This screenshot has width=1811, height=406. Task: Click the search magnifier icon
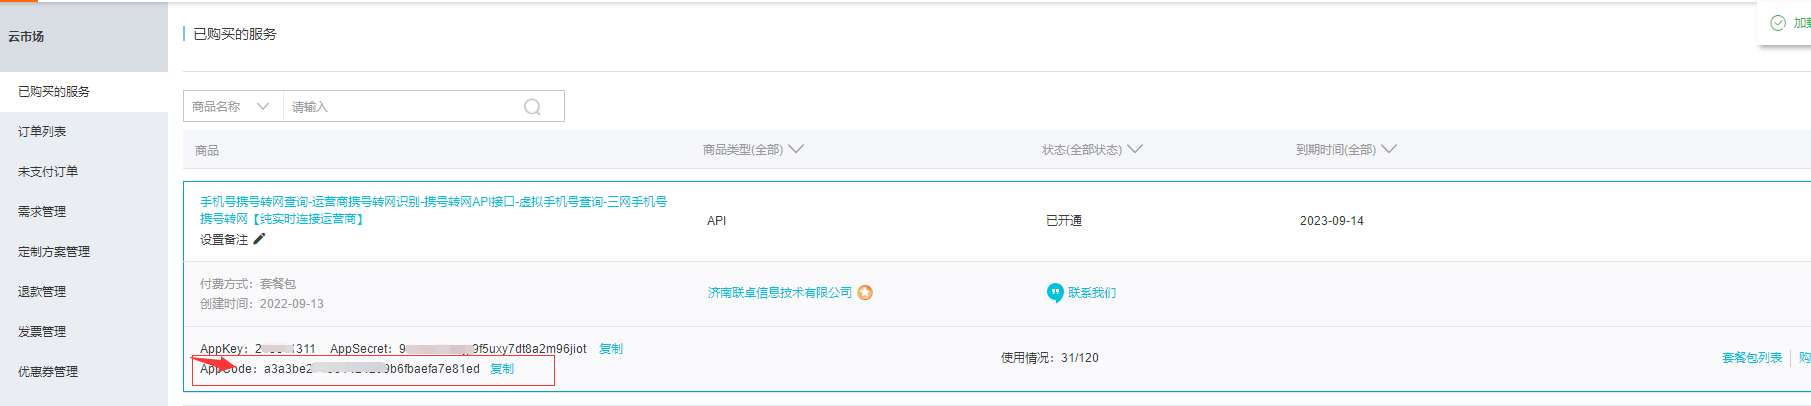(532, 107)
